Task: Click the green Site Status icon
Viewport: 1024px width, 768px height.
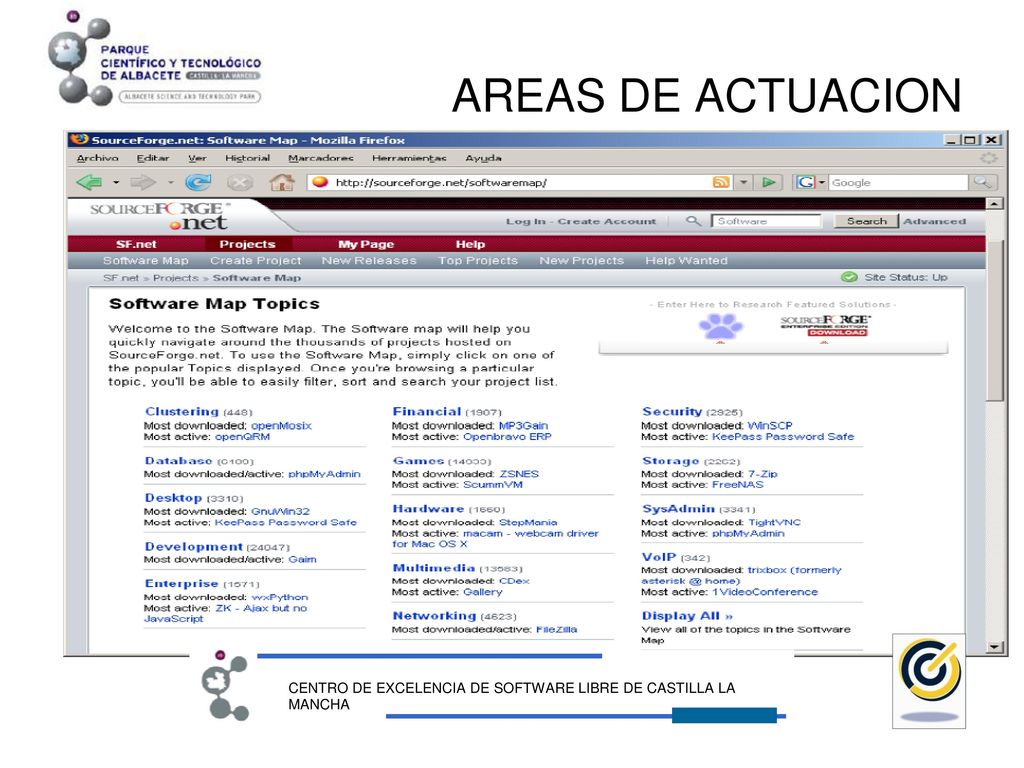Action: coord(849,278)
